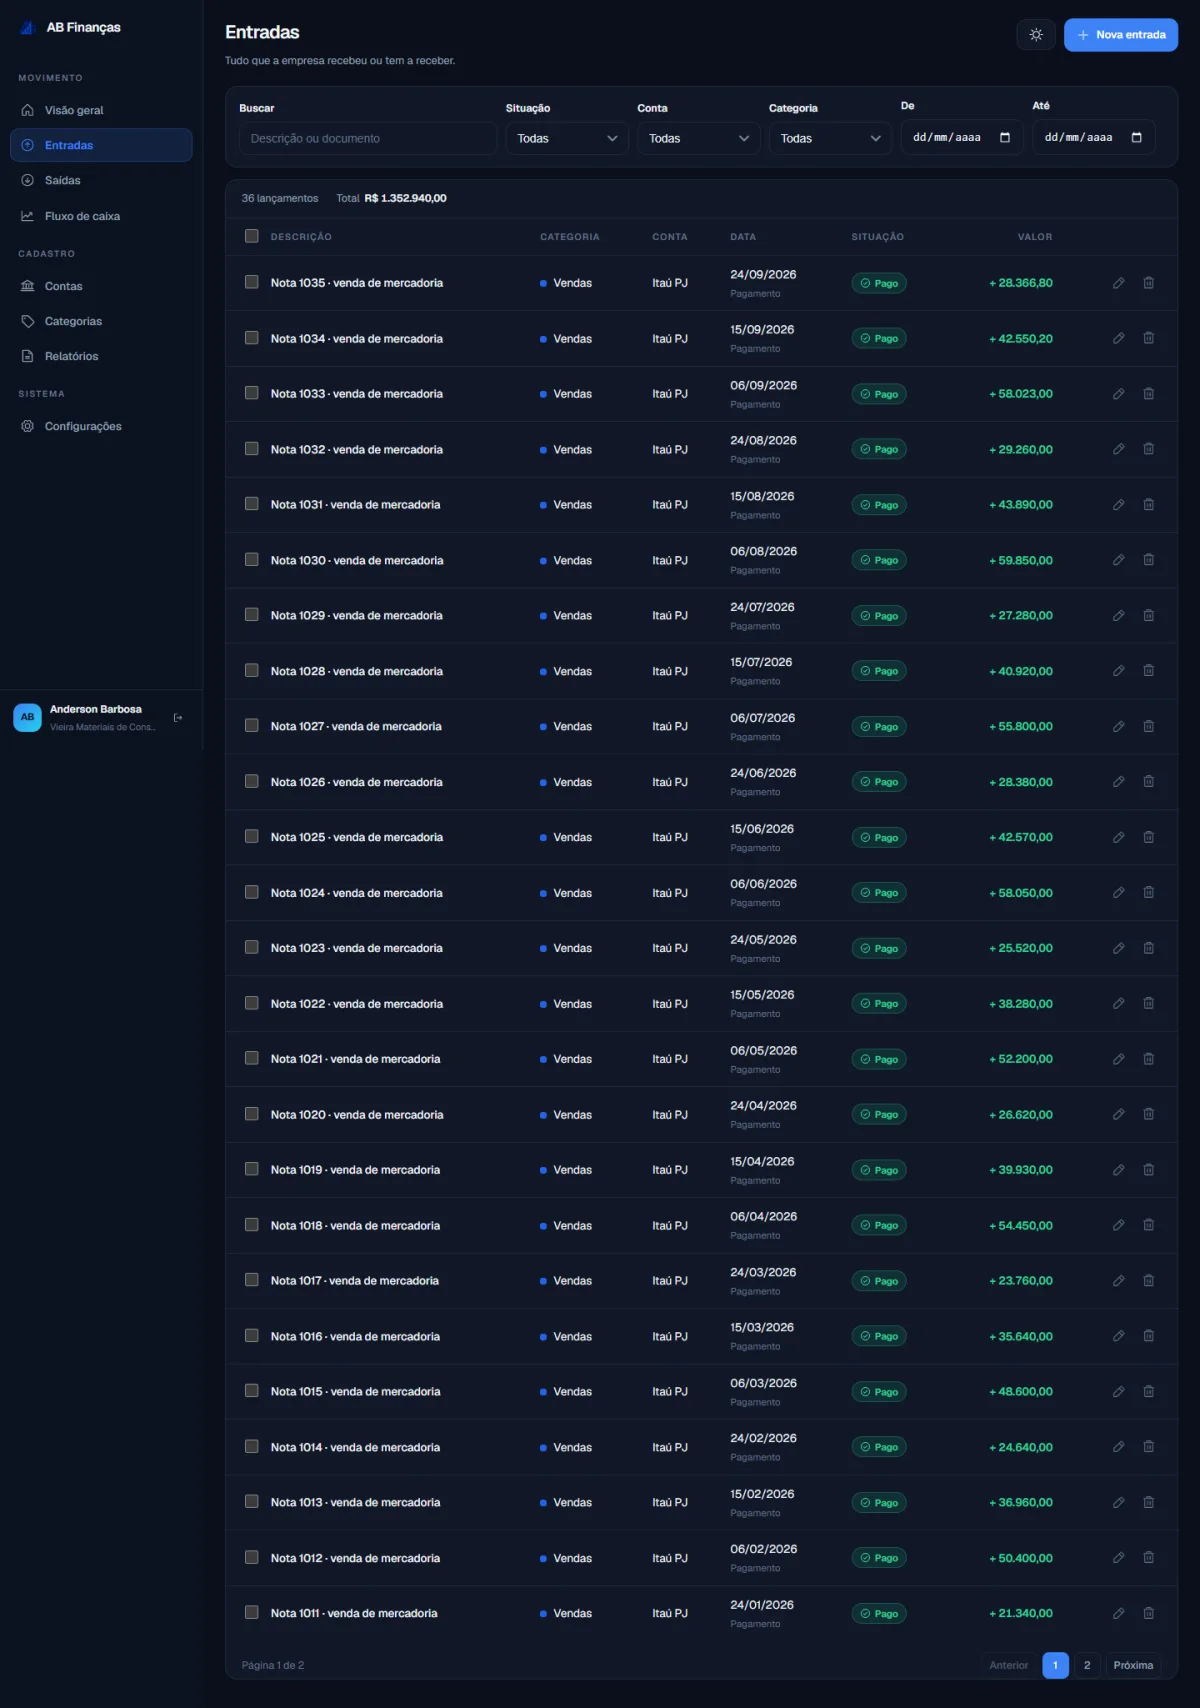Click the AB user avatar
This screenshot has height=1708, width=1200.
click(27, 717)
